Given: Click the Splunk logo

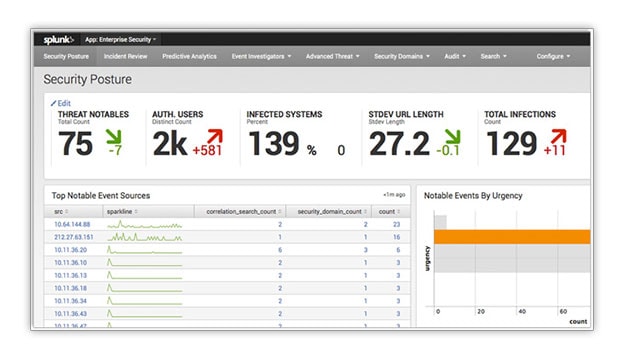Looking at the screenshot, I should tap(58, 39).
